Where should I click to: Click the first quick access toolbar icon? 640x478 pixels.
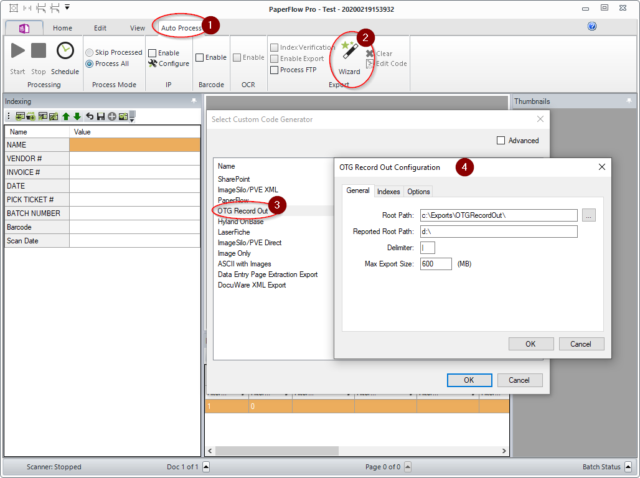click(13, 8)
